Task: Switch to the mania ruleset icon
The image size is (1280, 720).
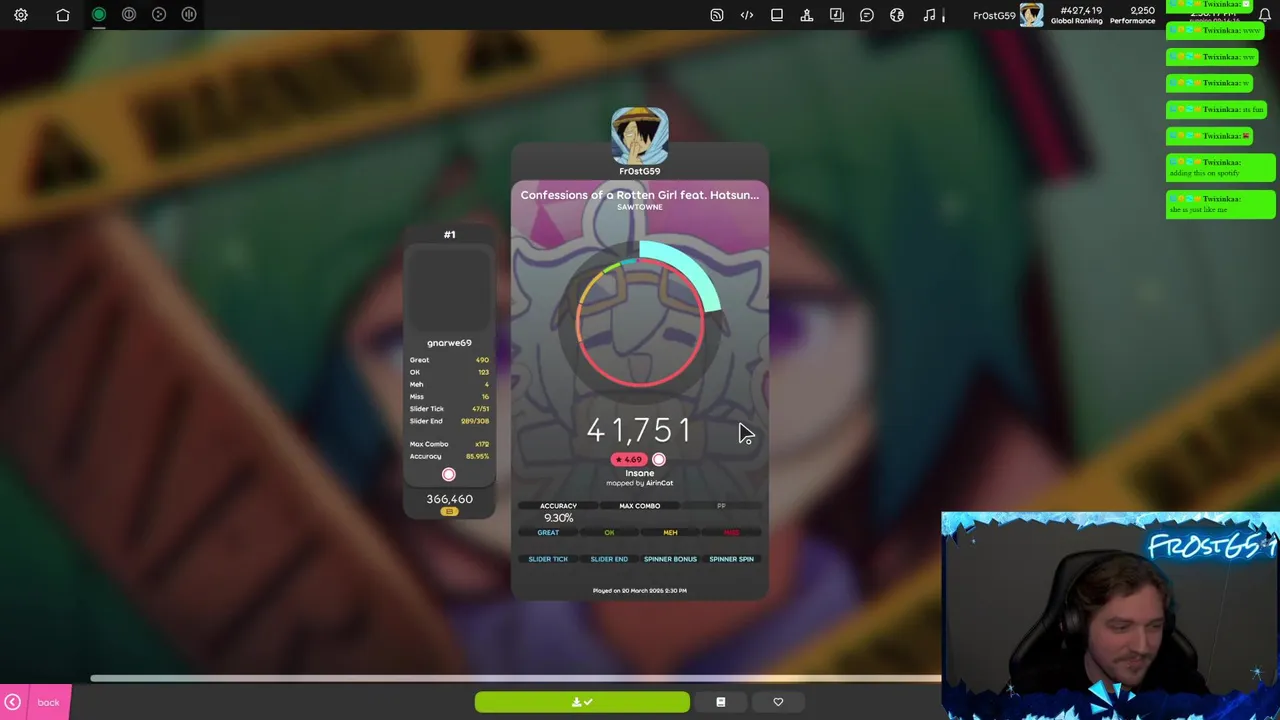Action: coord(189,14)
